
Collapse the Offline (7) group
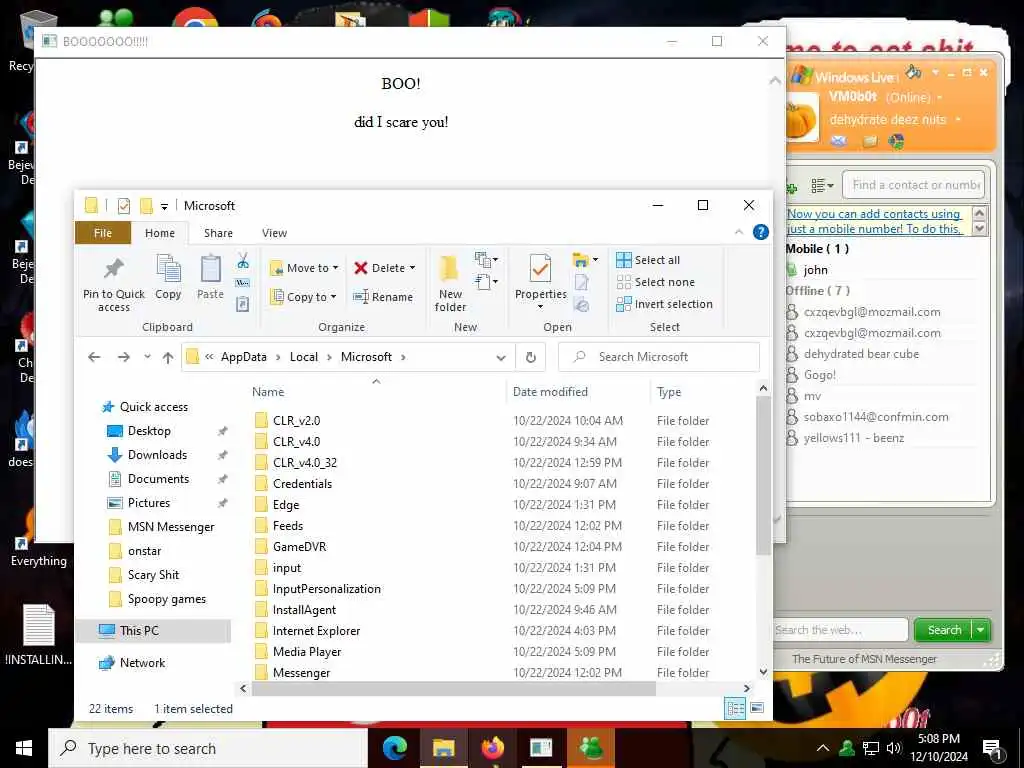(818, 291)
